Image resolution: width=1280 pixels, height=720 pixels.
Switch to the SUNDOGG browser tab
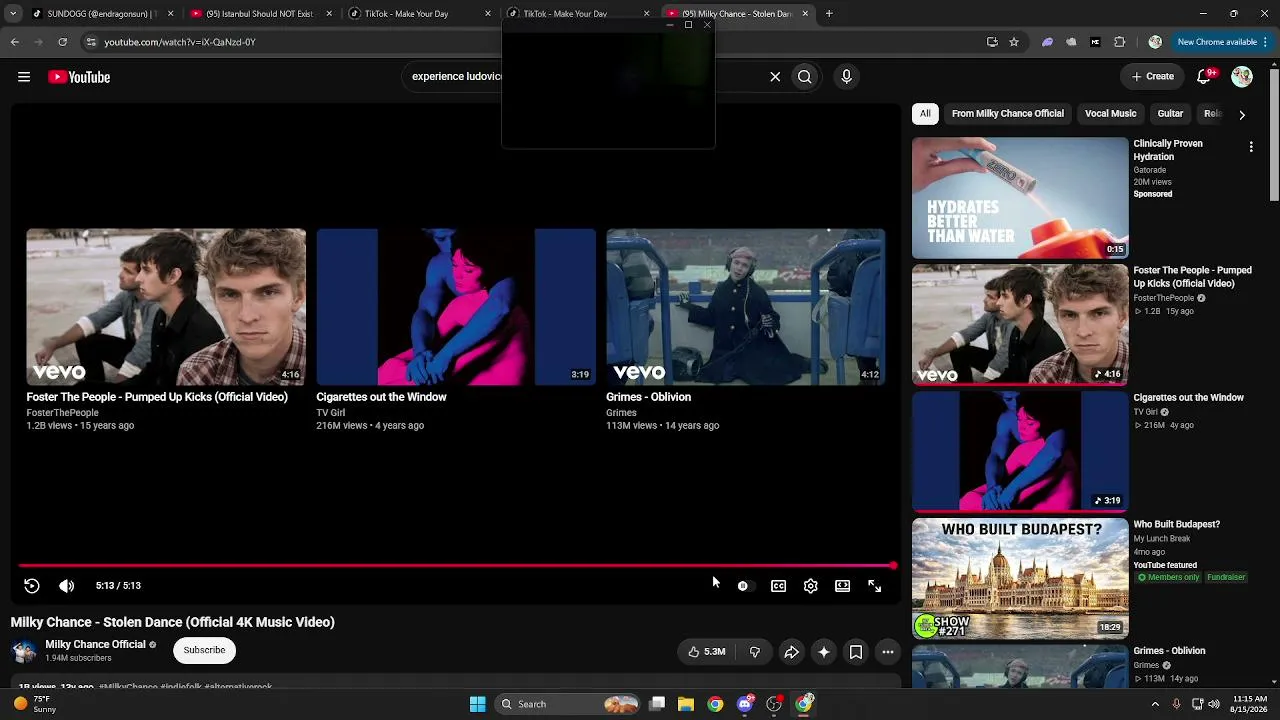pyautogui.click(x=100, y=14)
